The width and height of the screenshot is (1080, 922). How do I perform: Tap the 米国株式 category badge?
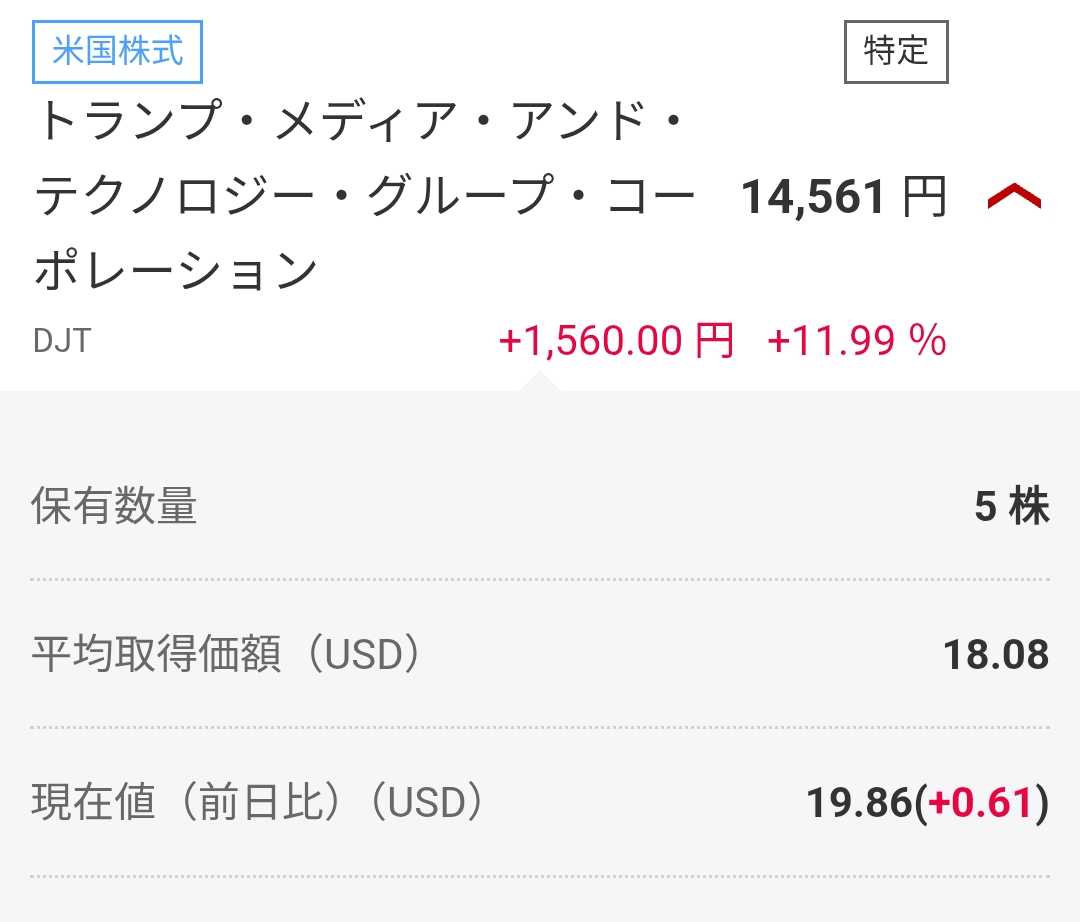(x=118, y=52)
